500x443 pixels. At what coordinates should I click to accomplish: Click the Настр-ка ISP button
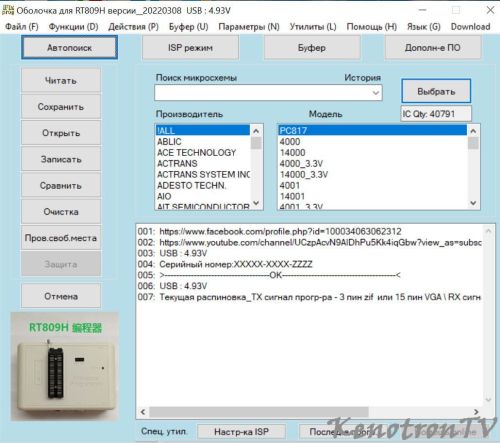pos(241,432)
